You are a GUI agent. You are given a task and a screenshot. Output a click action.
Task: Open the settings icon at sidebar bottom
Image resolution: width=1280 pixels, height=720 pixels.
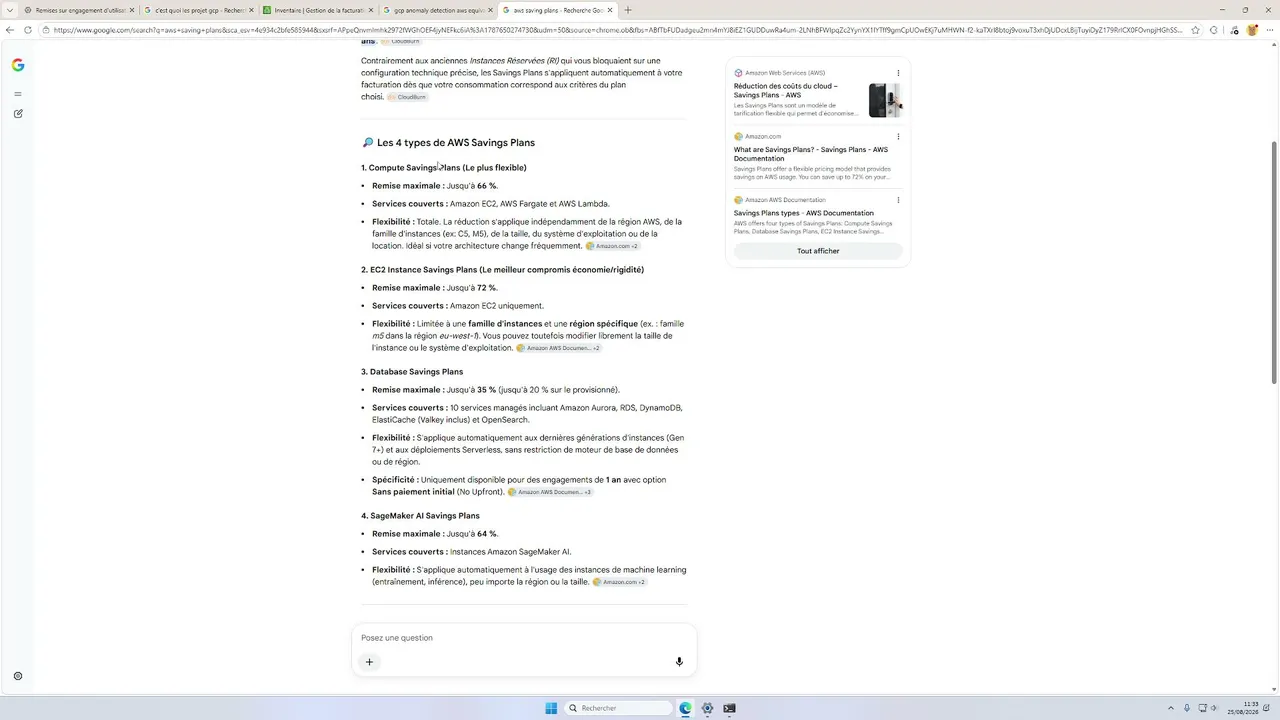click(x=18, y=676)
